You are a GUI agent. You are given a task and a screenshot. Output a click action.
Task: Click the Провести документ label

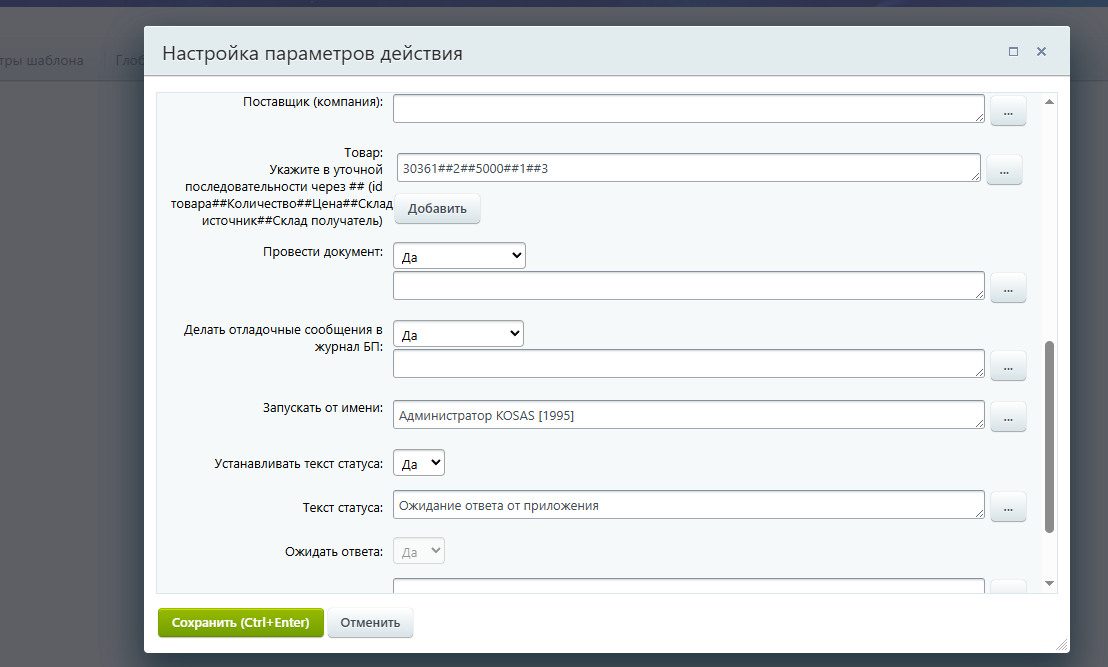point(323,252)
